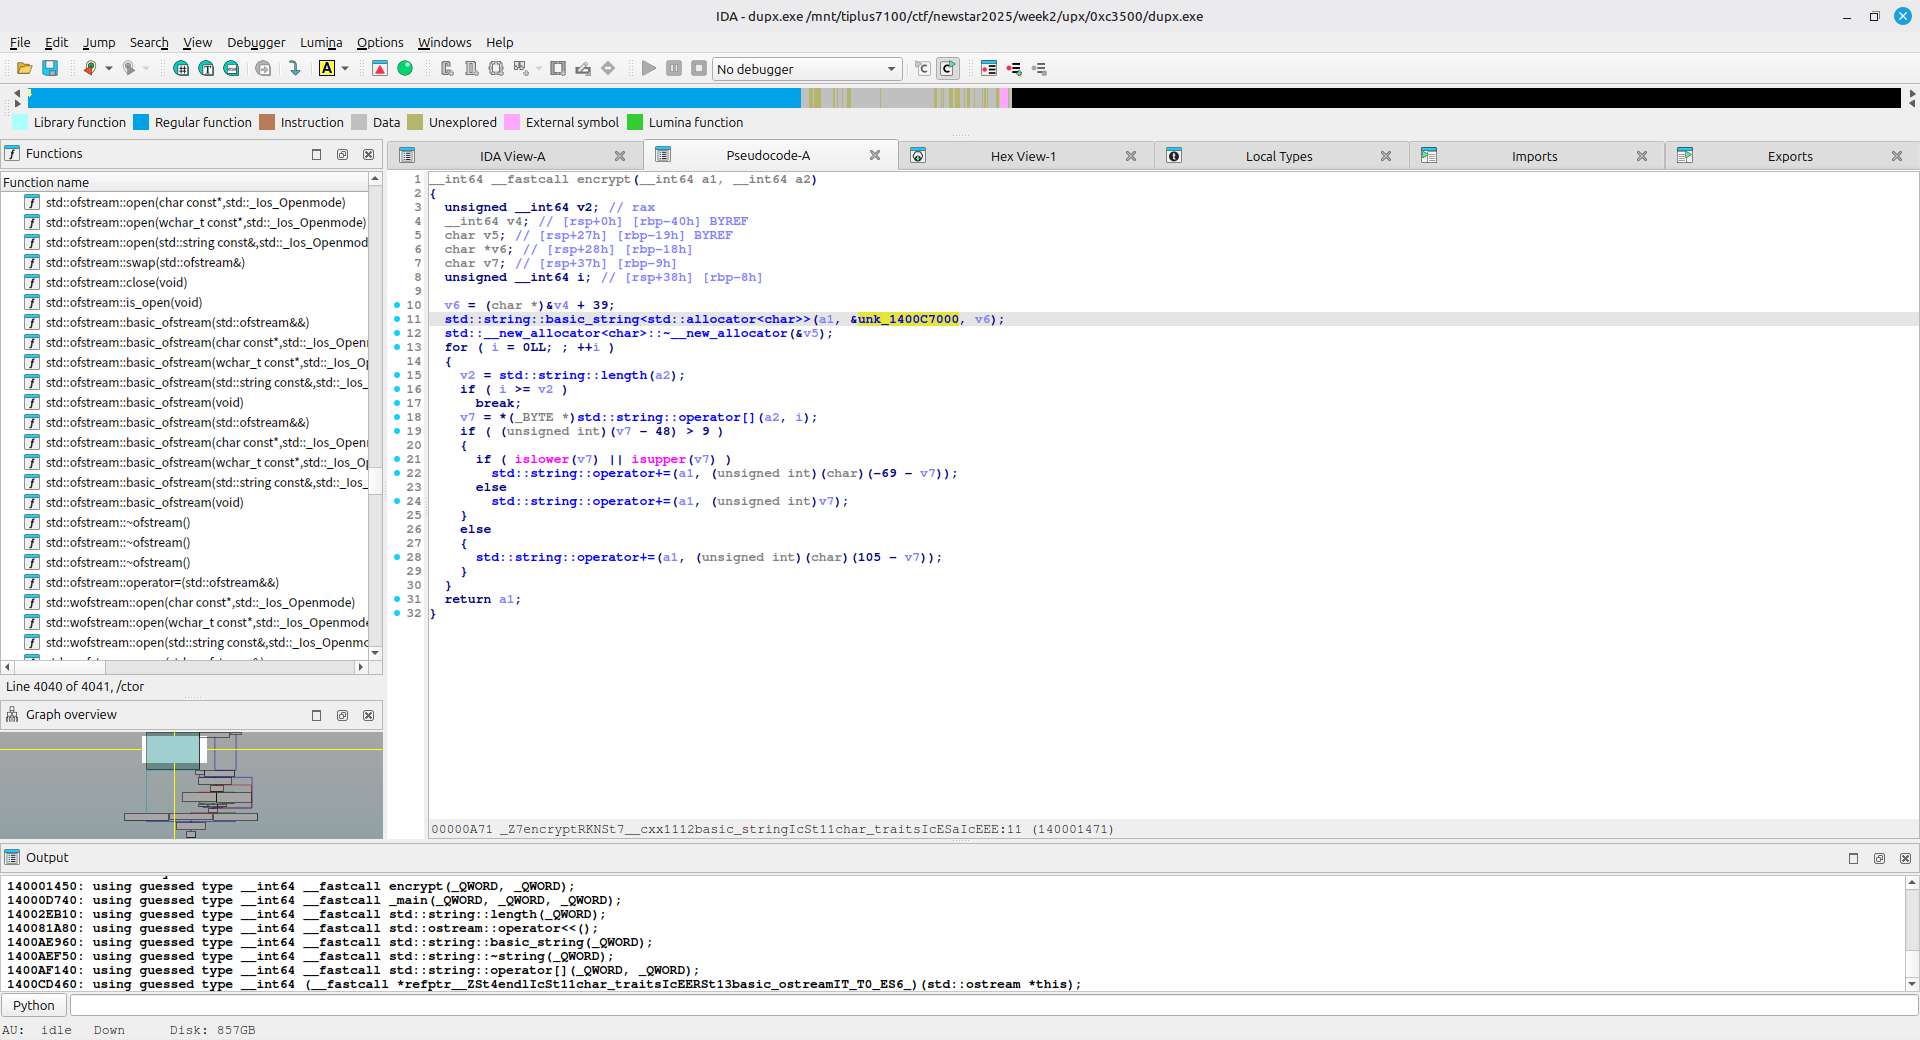Viewport: 1920px width, 1040px height.
Task: Click the breakpoint list icon in the toolbar
Action: (x=989, y=68)
